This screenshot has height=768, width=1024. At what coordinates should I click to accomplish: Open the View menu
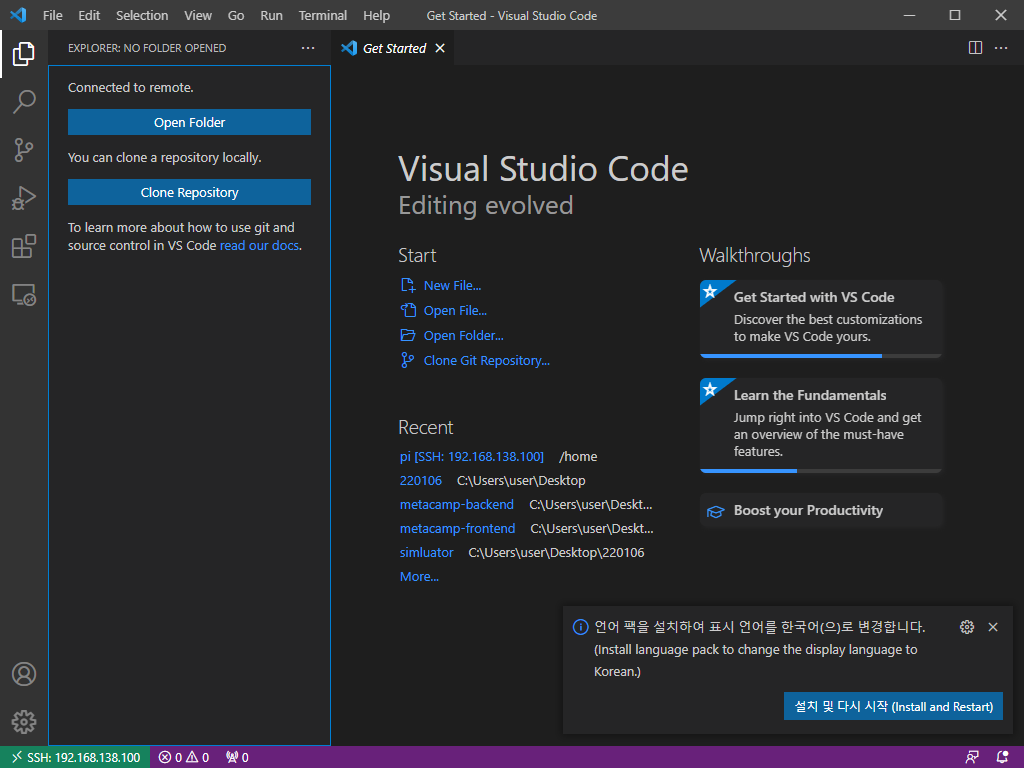coord(198,15)
